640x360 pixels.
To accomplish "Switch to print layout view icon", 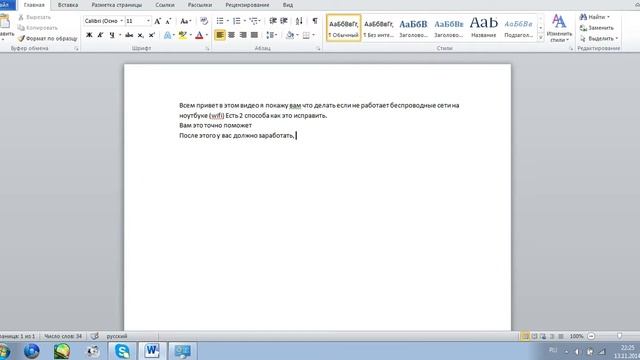I will (525, 336).
